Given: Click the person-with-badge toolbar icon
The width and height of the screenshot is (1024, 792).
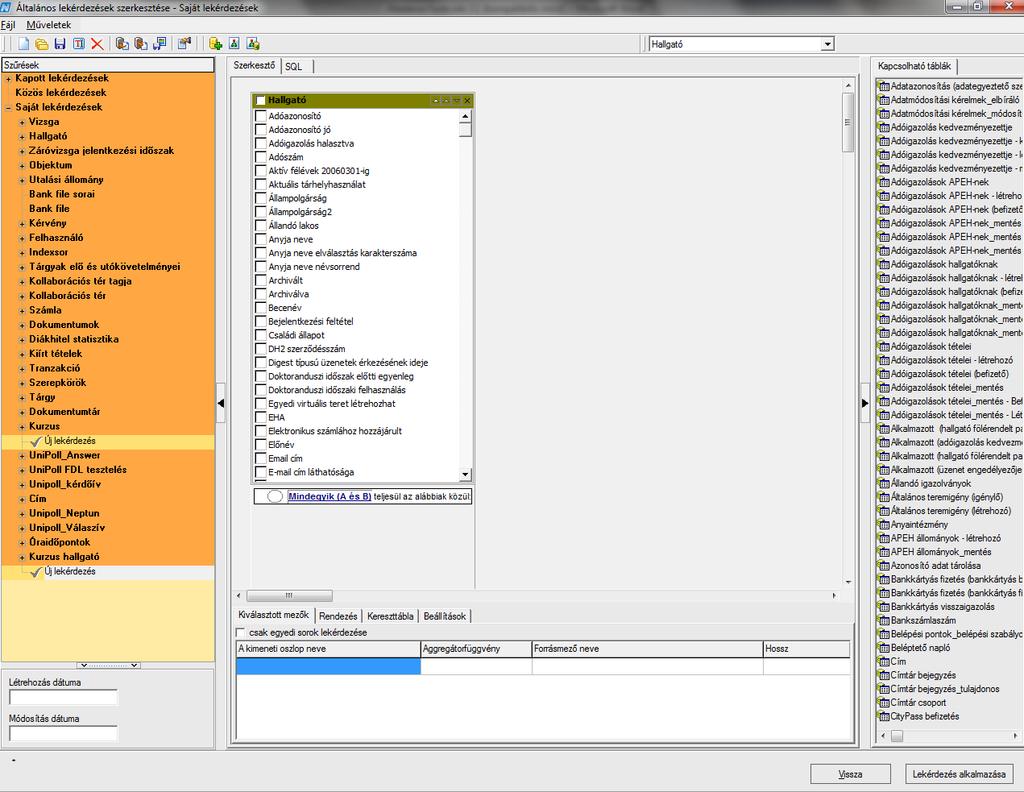Looking at the screenshot, I should click(x=253, y=44).
